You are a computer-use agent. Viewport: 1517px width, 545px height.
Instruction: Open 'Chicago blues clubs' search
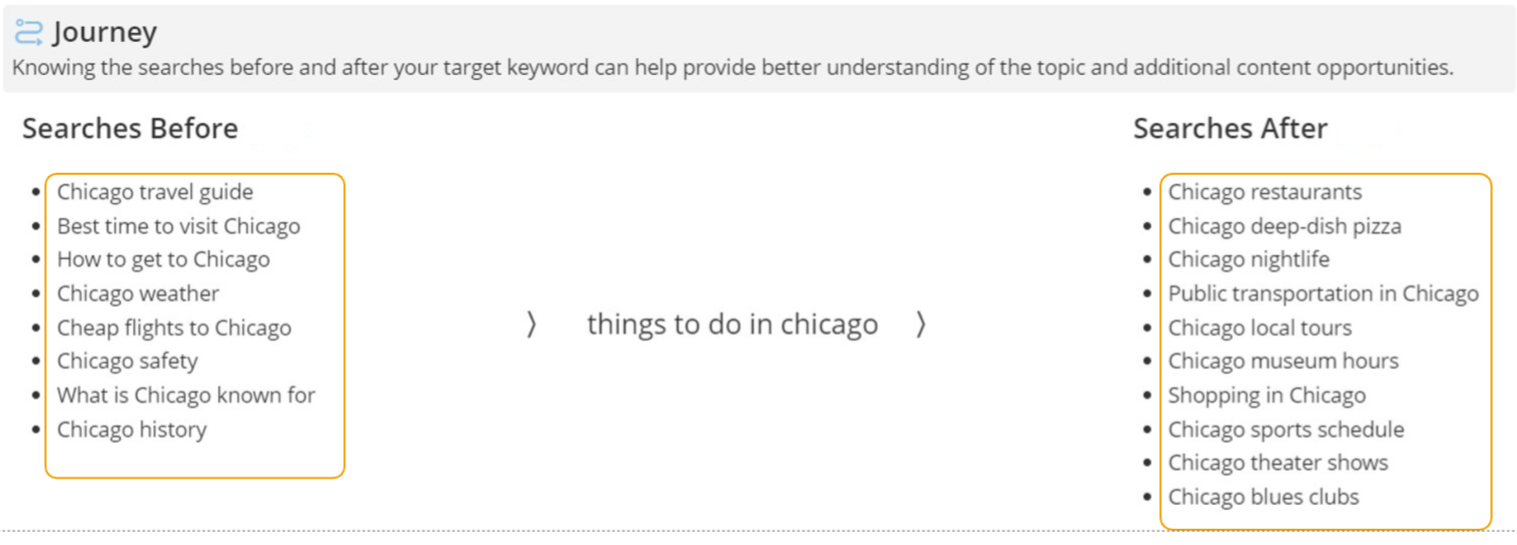click(1264, 497)
